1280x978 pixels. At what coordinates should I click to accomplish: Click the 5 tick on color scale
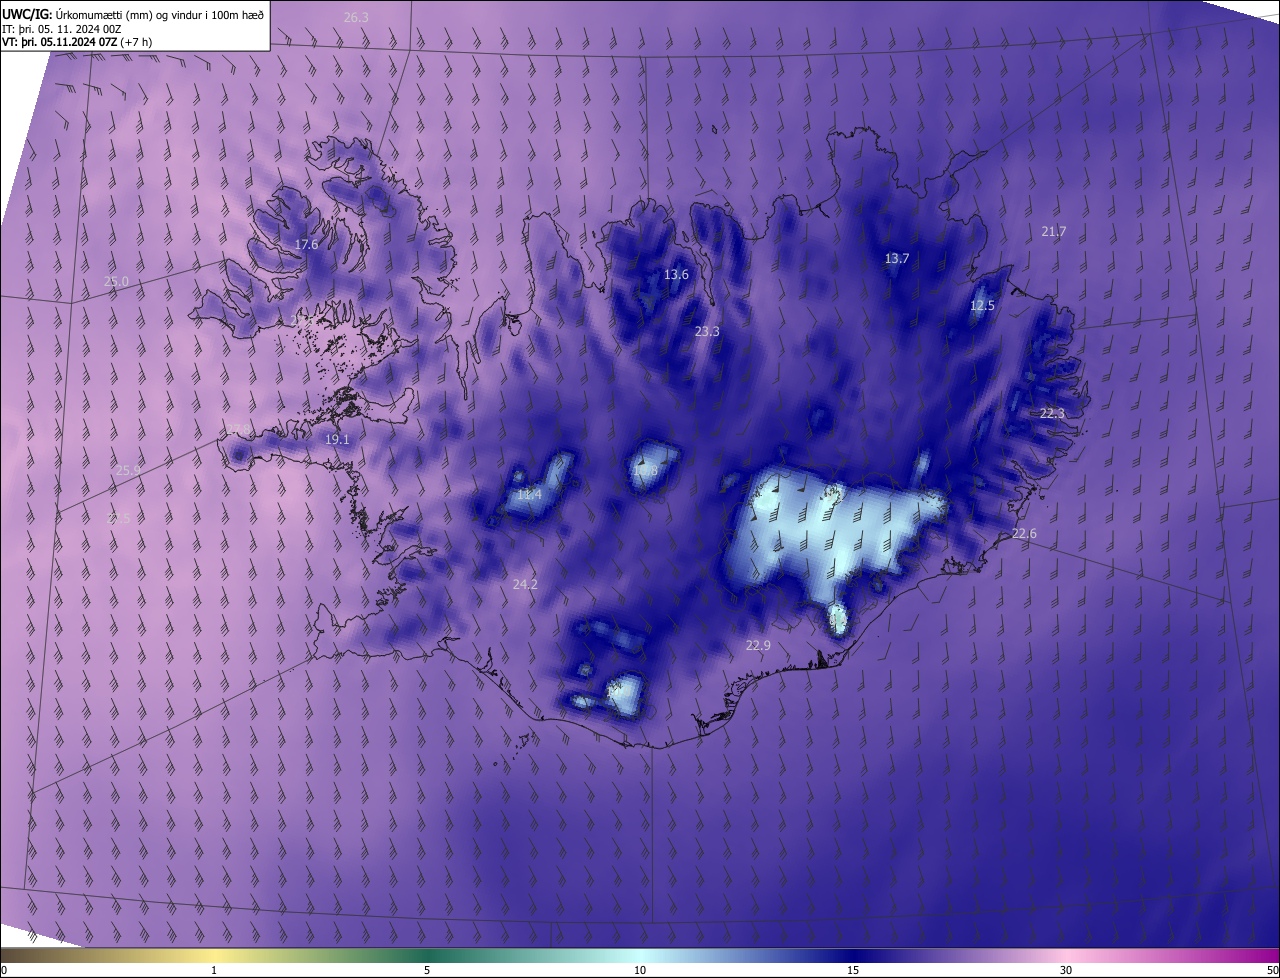(427, 970)
